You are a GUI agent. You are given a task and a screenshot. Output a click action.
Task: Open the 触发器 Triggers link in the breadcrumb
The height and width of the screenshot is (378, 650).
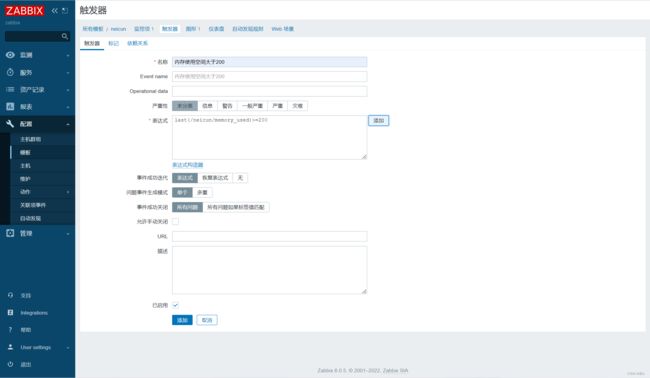[x=170, y=29]
